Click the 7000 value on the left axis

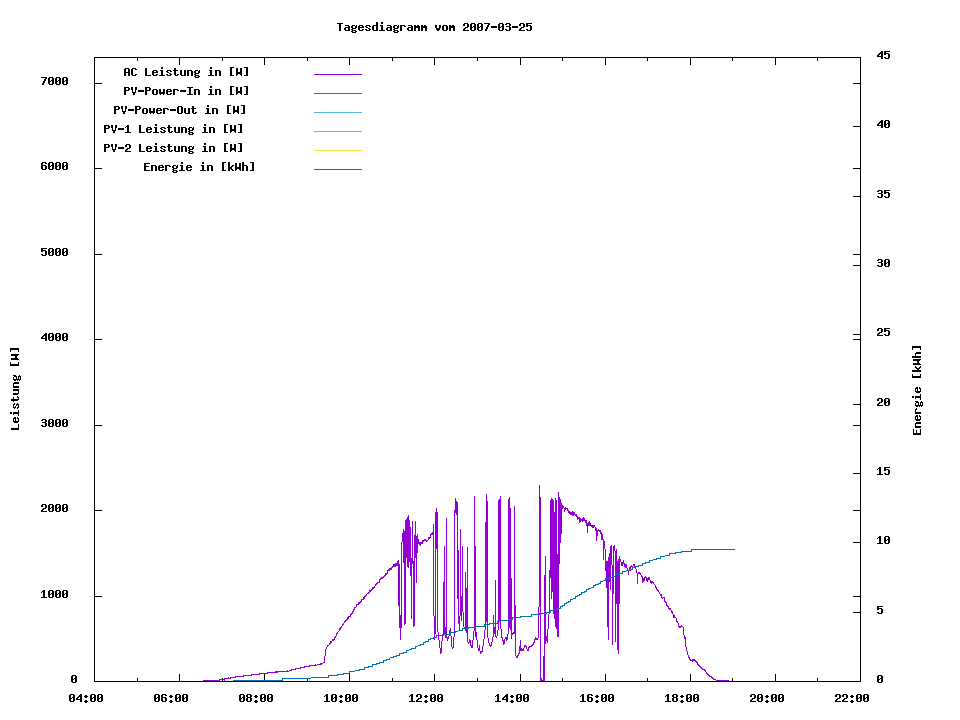pos(53,81)
